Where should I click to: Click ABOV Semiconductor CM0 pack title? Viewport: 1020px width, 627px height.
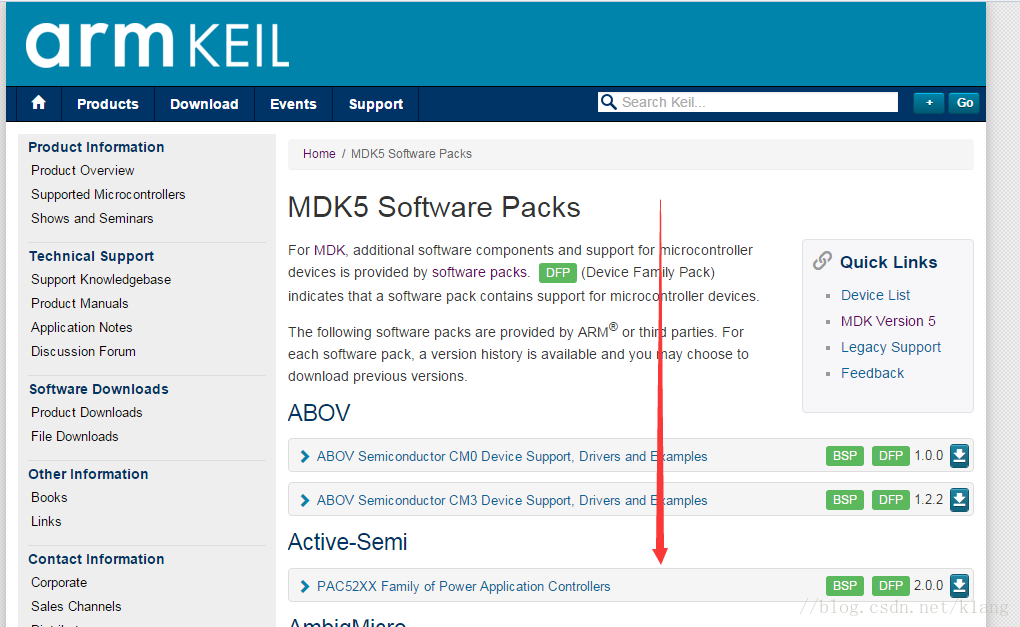coord(512,457)
